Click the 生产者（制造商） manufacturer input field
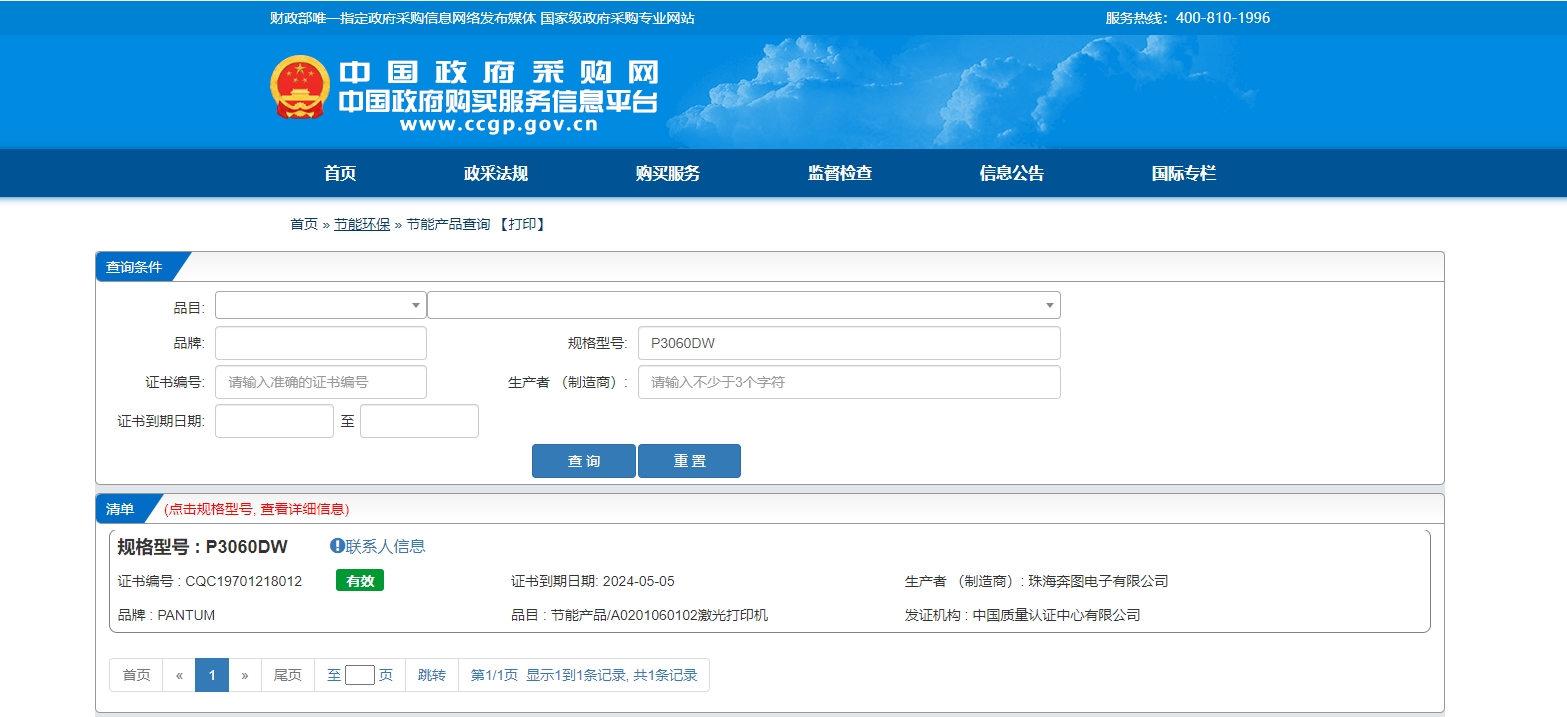The image size is (1567, 717). [x=848, y=382]
